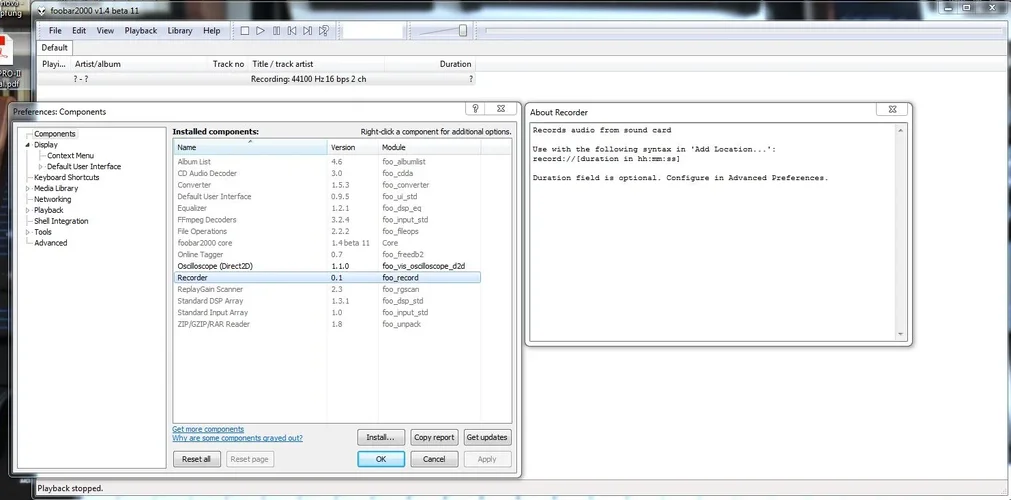Viewport: 1011px width, 500px height.
Task: Click the 'Get more components' link
Action: (208, 429)
